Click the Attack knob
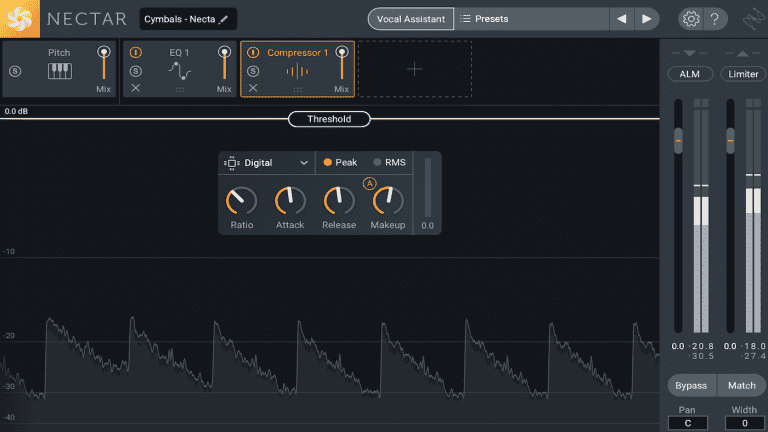Viewport: 768px width, 432px height. click(x=290, y=201)
